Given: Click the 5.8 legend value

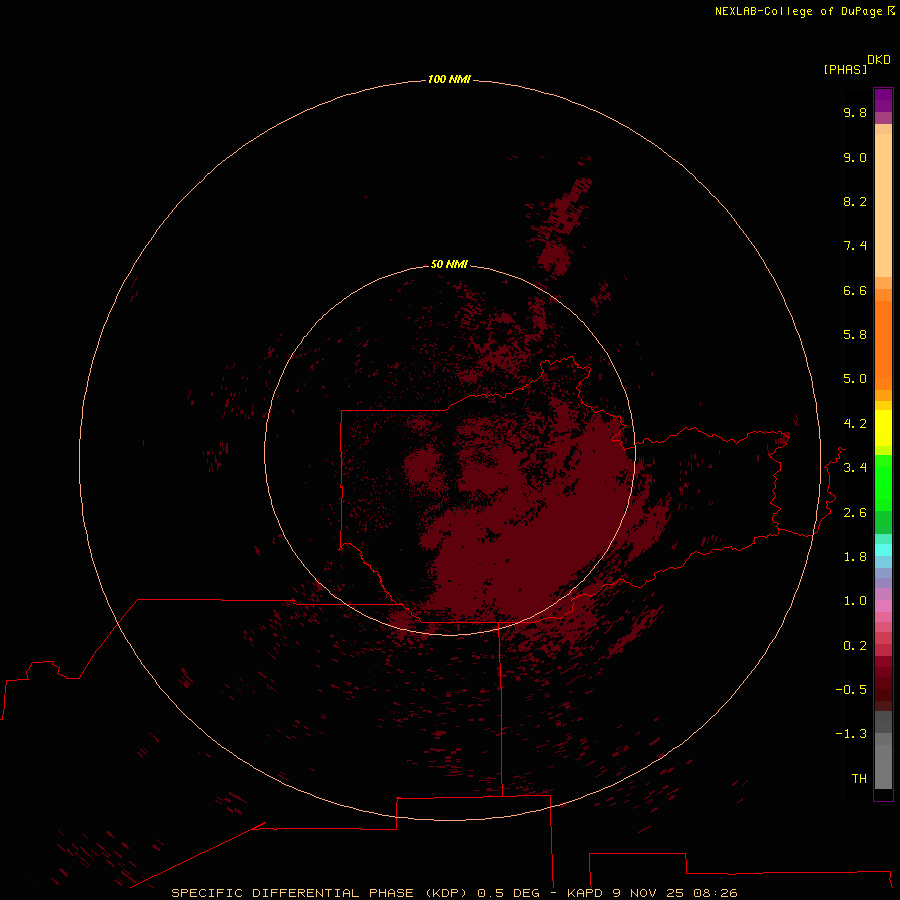Looking at the screenshot, I should [x=855, y=335].
